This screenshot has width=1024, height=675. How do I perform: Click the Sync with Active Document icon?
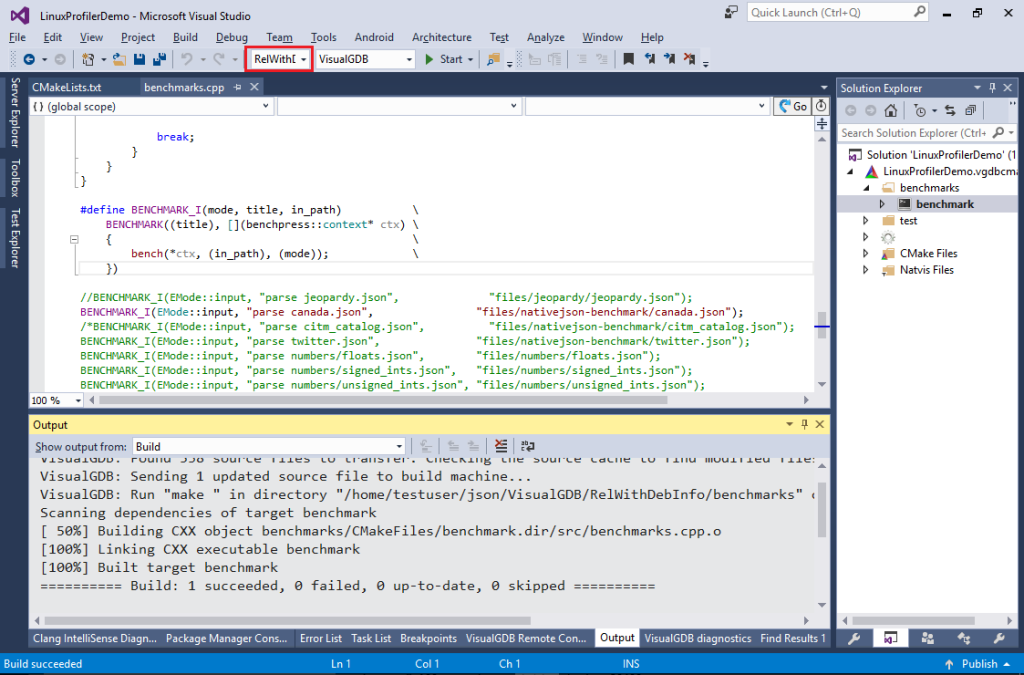tap(950, 110)
